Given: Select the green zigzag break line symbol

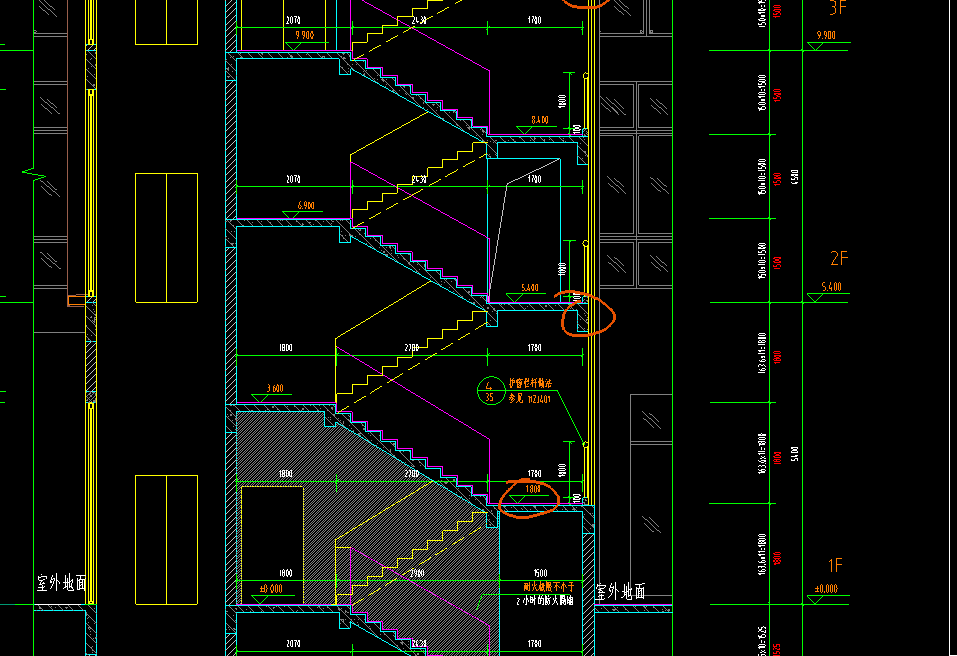Looking at the screenshot, I should pyautogui.click(x=34, y=175).
